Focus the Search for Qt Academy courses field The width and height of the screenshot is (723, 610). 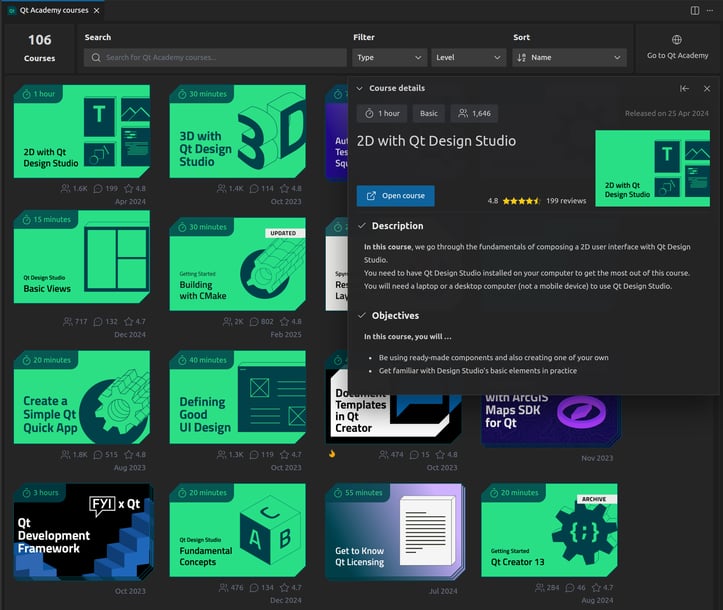pyautogui.click(x=215, y=58)
